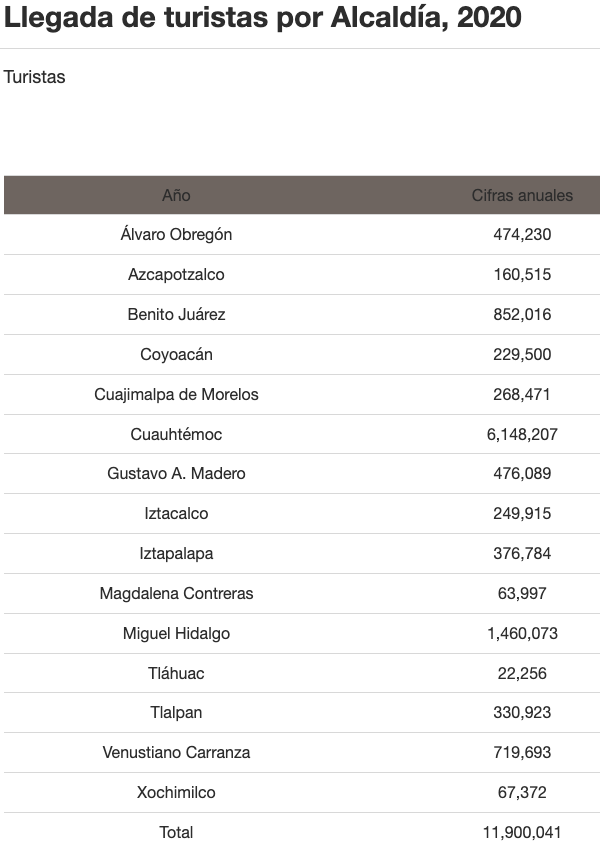Click the Azcapotzalco row label
600x851 pixels.
pyautogui.click(x=176, y=274)
